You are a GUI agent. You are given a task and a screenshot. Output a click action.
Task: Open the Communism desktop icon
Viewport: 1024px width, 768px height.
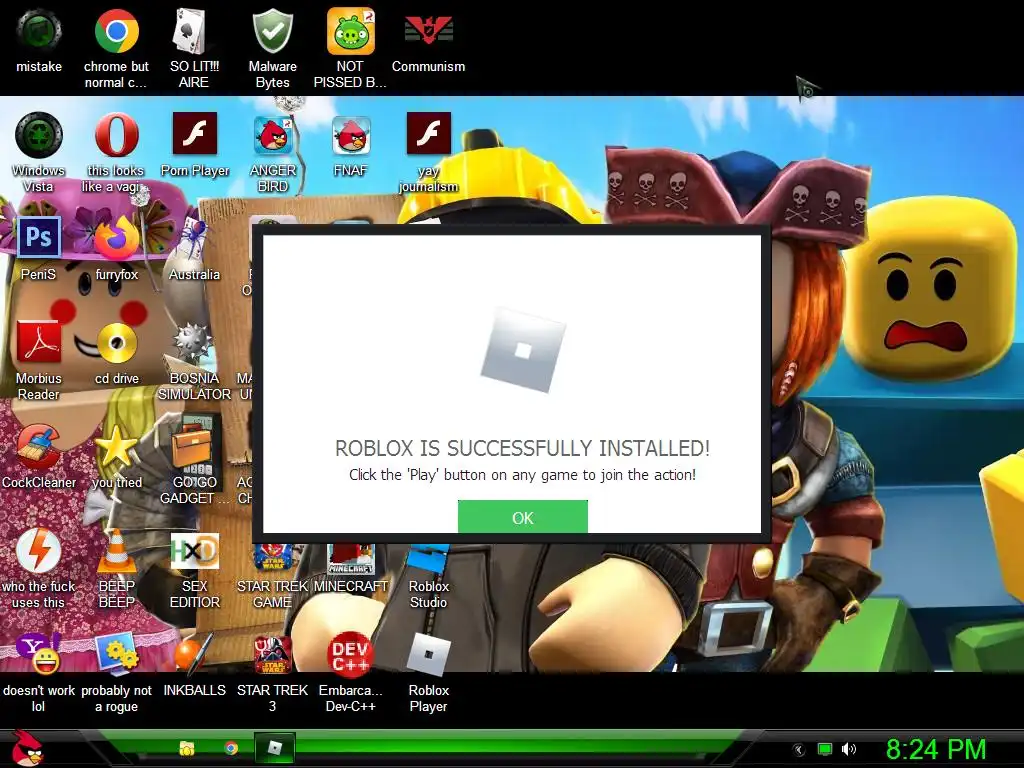[x=428, y=42]
